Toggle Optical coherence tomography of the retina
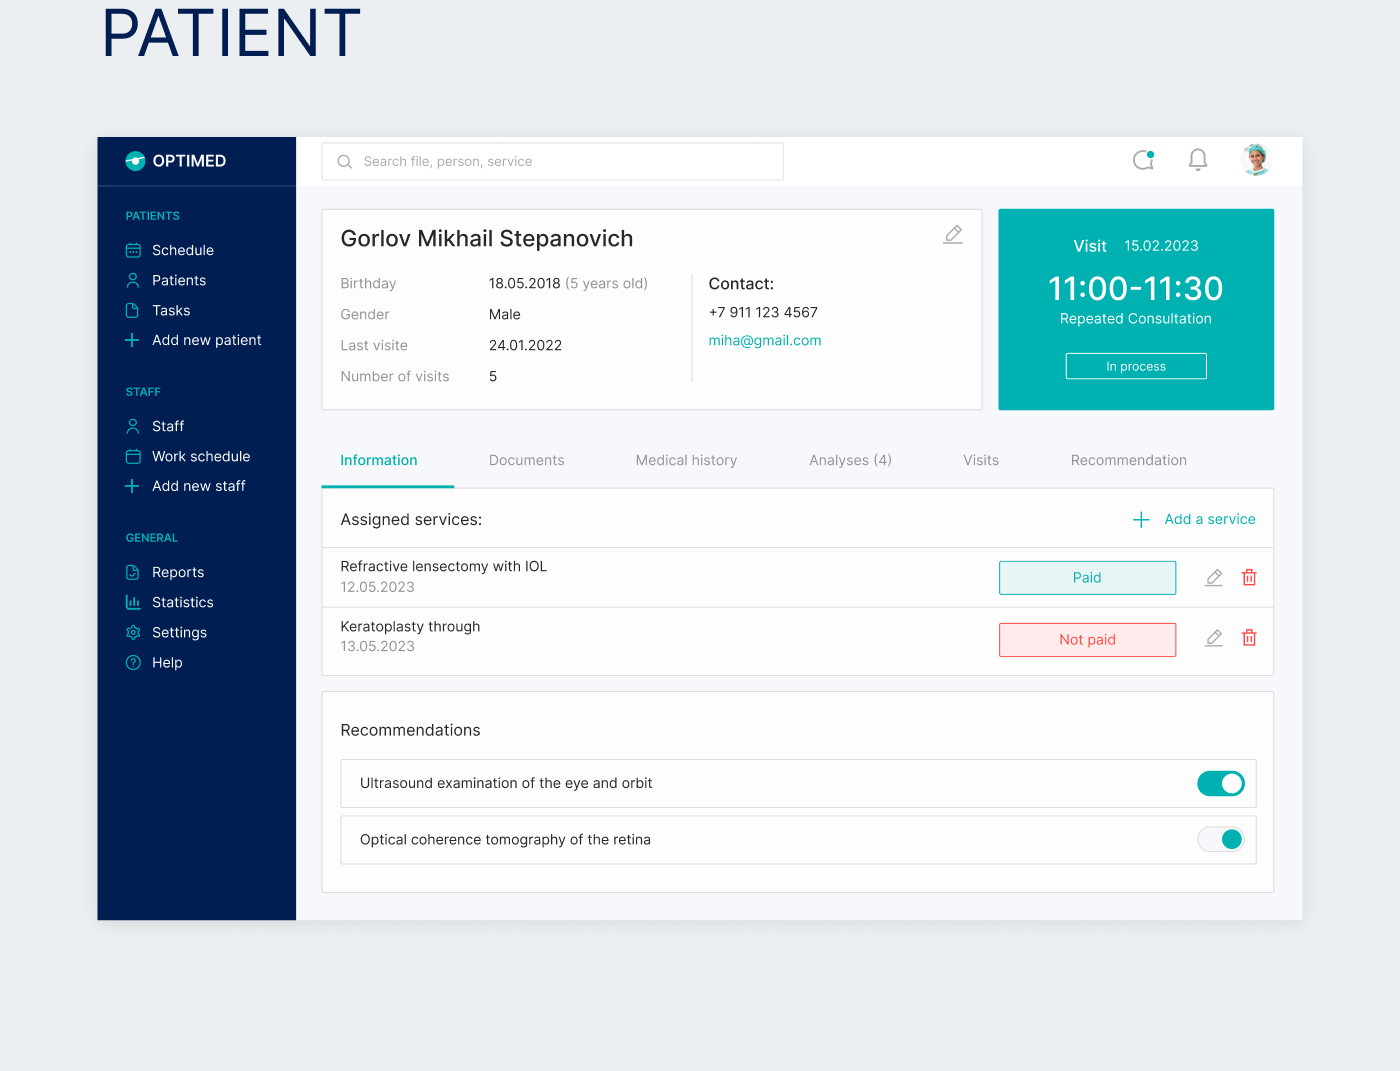Viewport: 1400px width, 1071px height. point(1220,839)
